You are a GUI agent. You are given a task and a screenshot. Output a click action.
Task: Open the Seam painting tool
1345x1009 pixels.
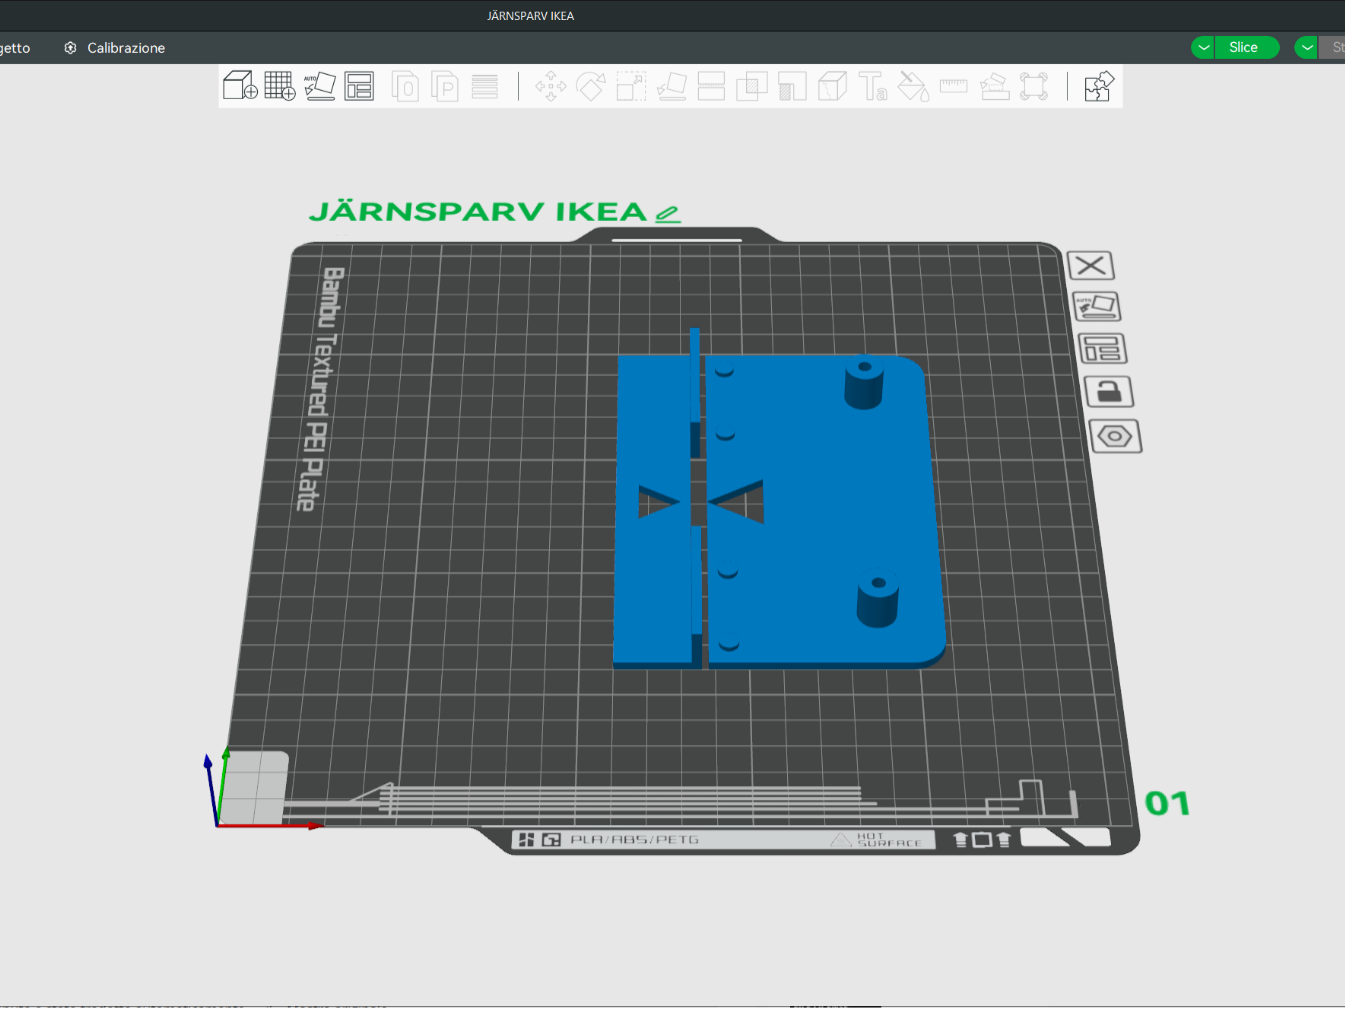click(832, 86)
